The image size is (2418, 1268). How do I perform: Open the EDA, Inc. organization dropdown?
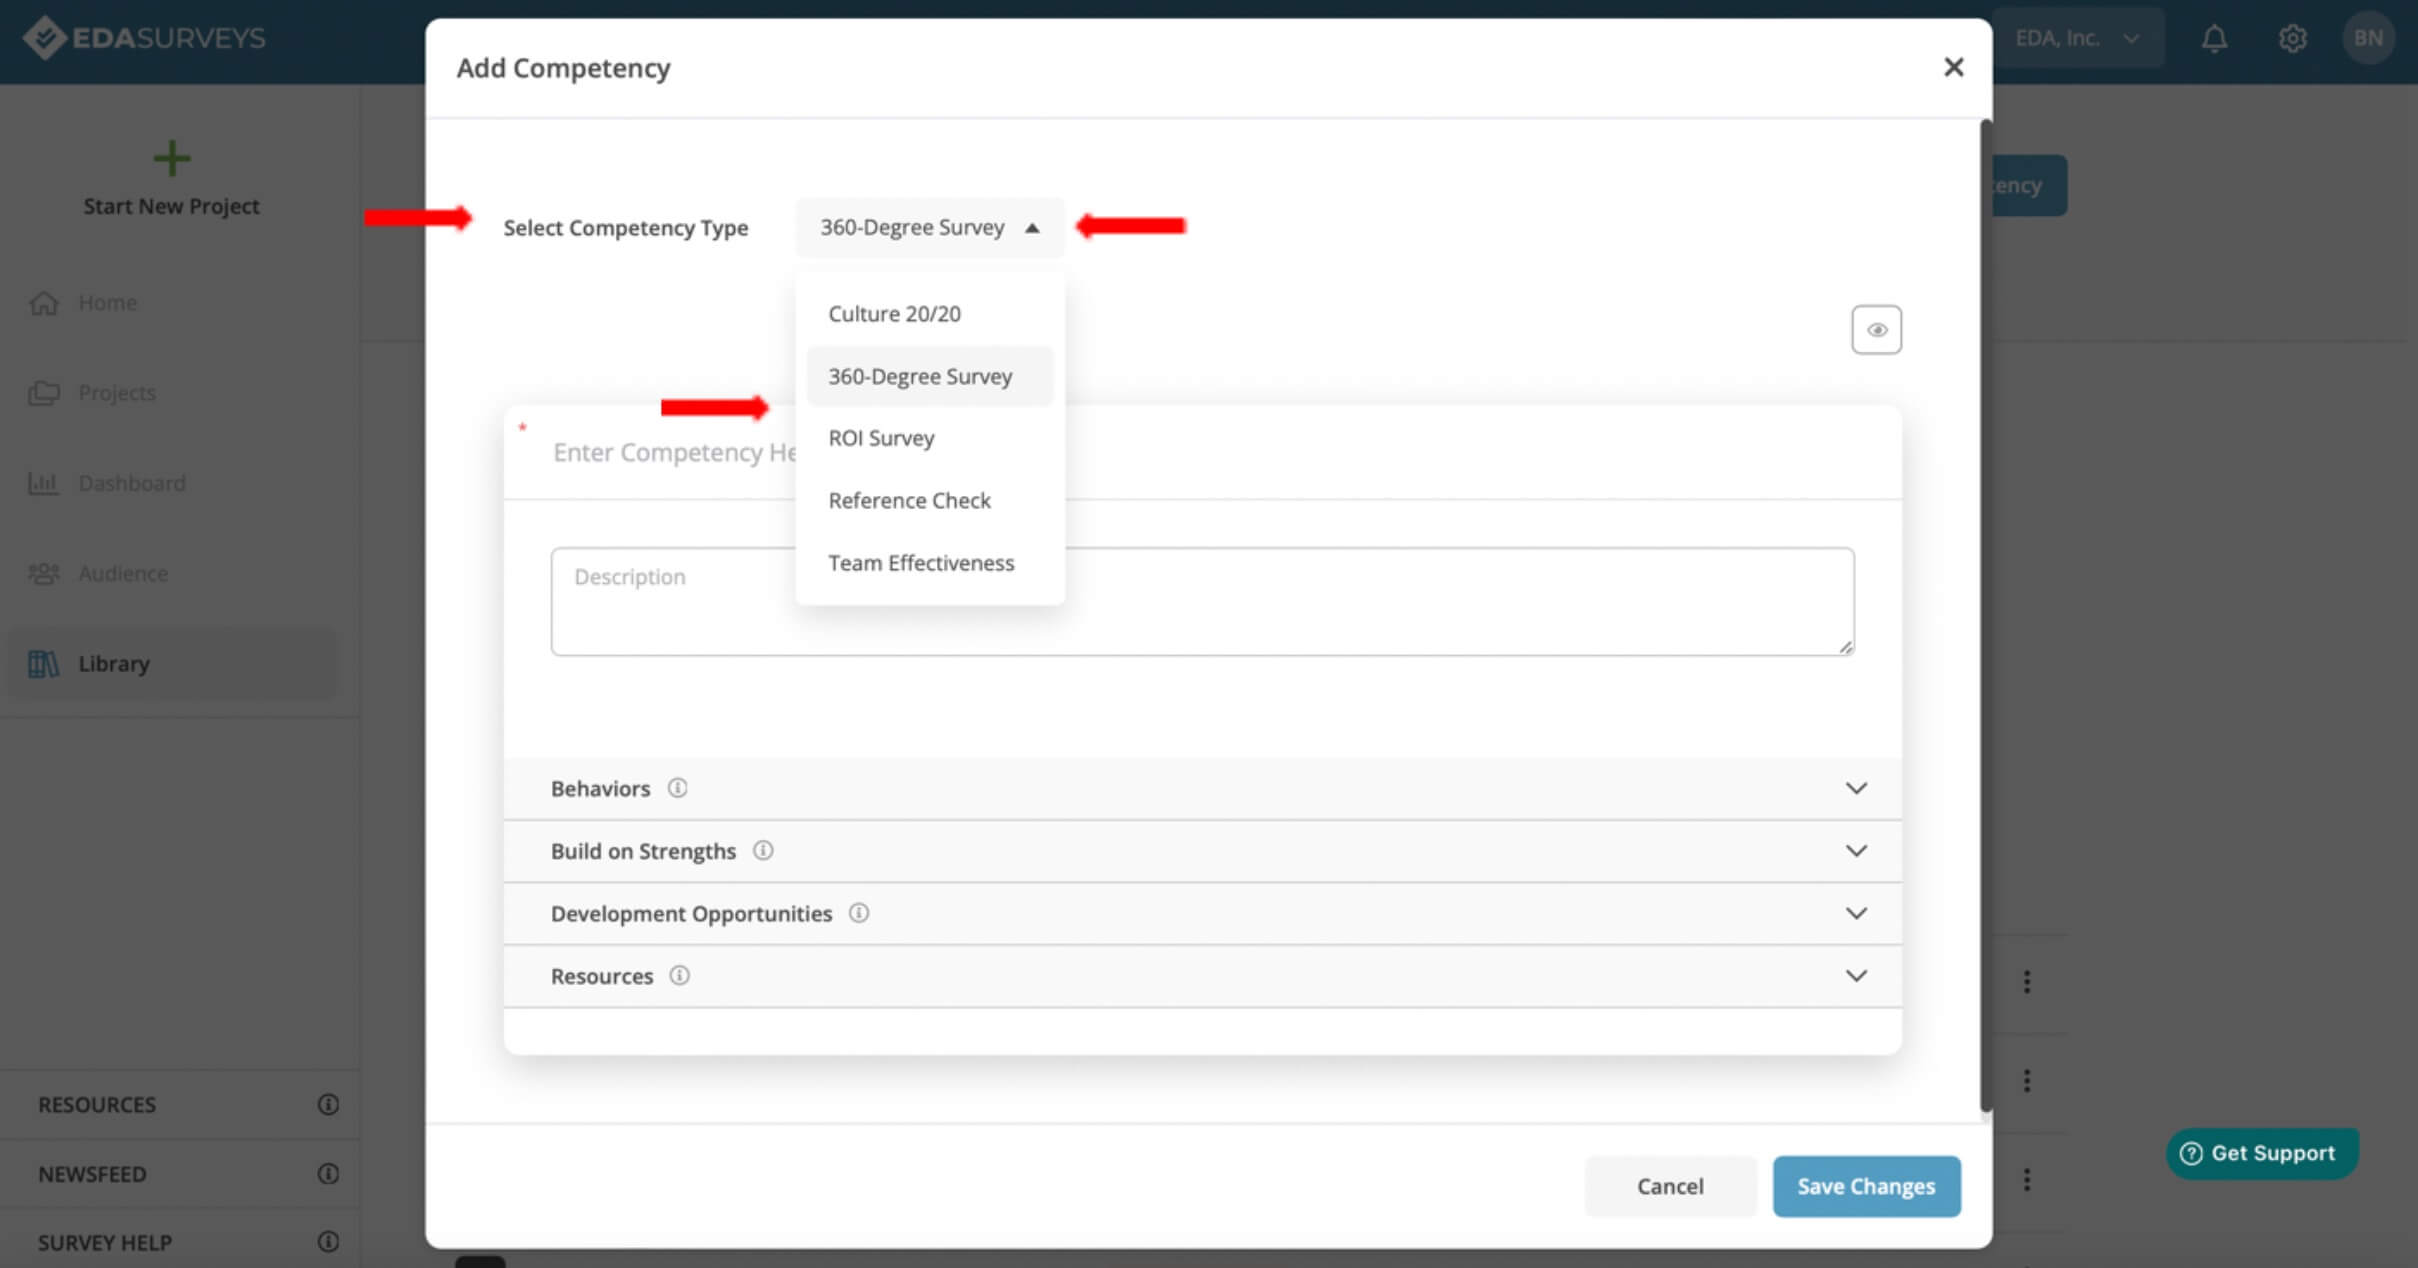pos(2078,38)
